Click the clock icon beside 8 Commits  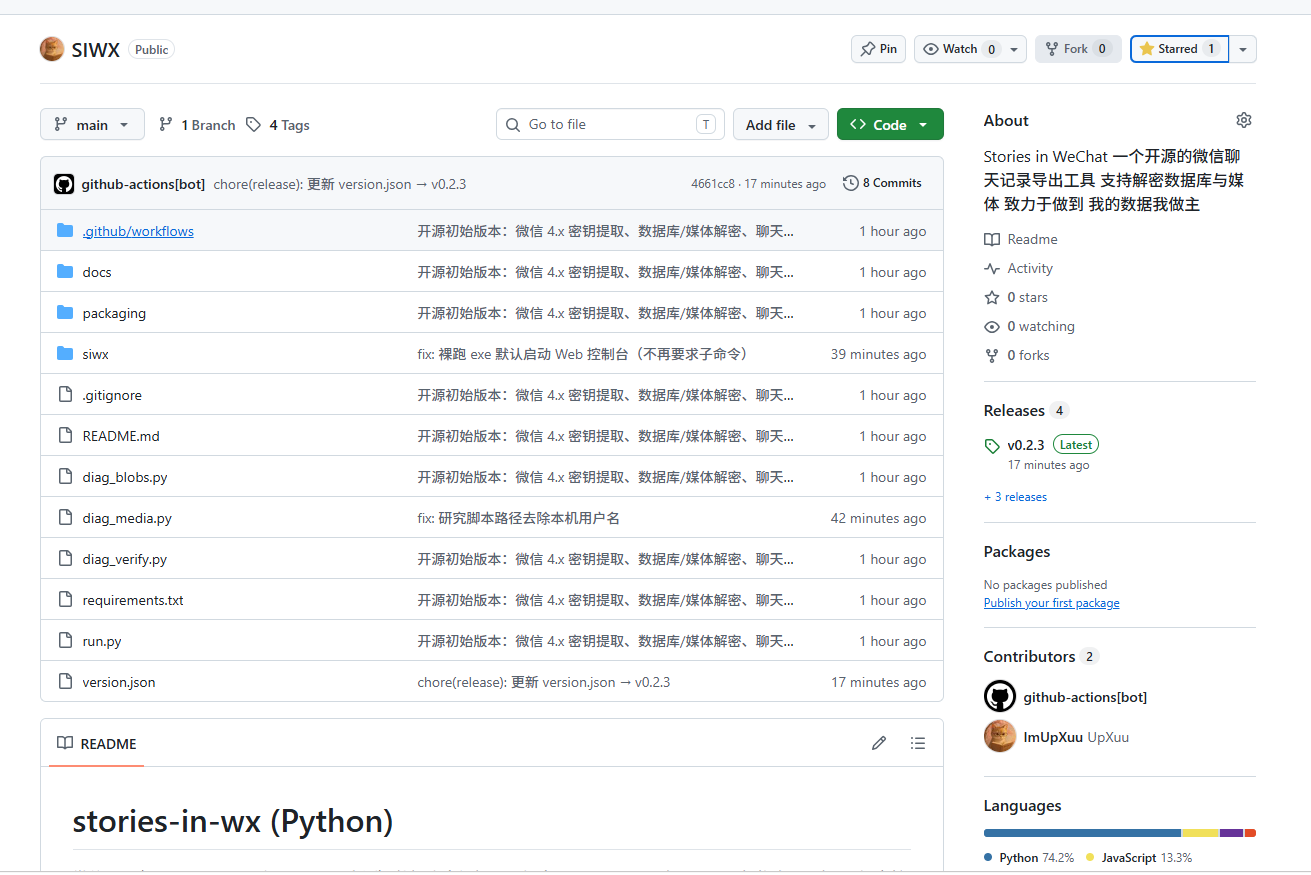point(851,183)
